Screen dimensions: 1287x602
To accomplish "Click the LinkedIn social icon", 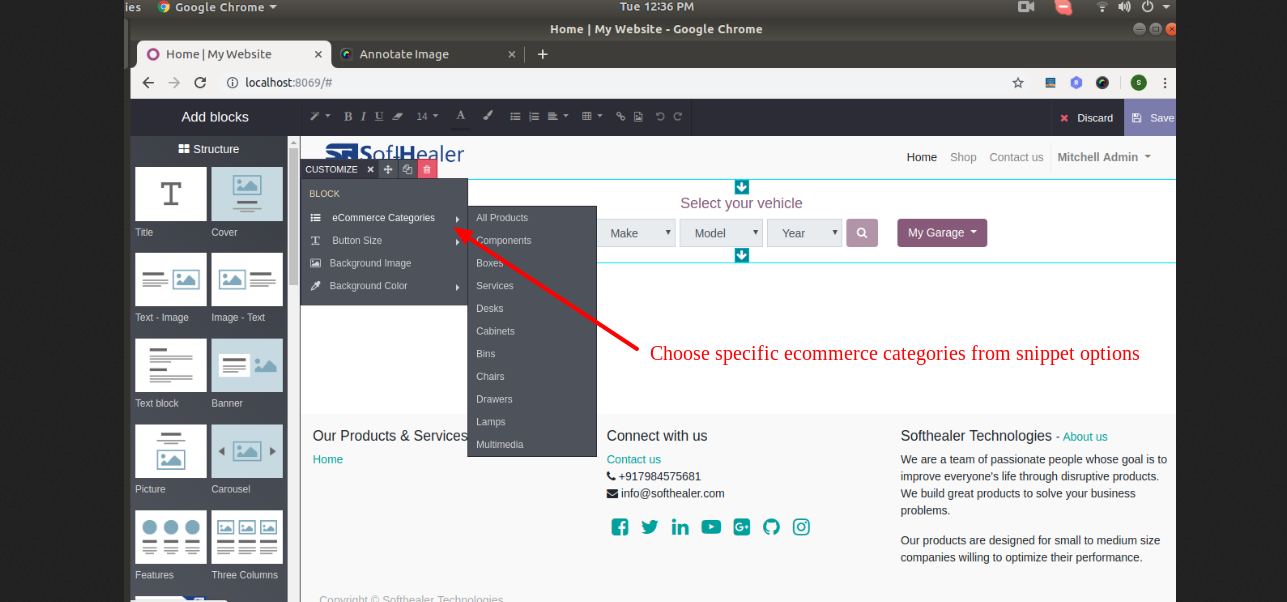I will pyautogui.click(x=680, y=527).
